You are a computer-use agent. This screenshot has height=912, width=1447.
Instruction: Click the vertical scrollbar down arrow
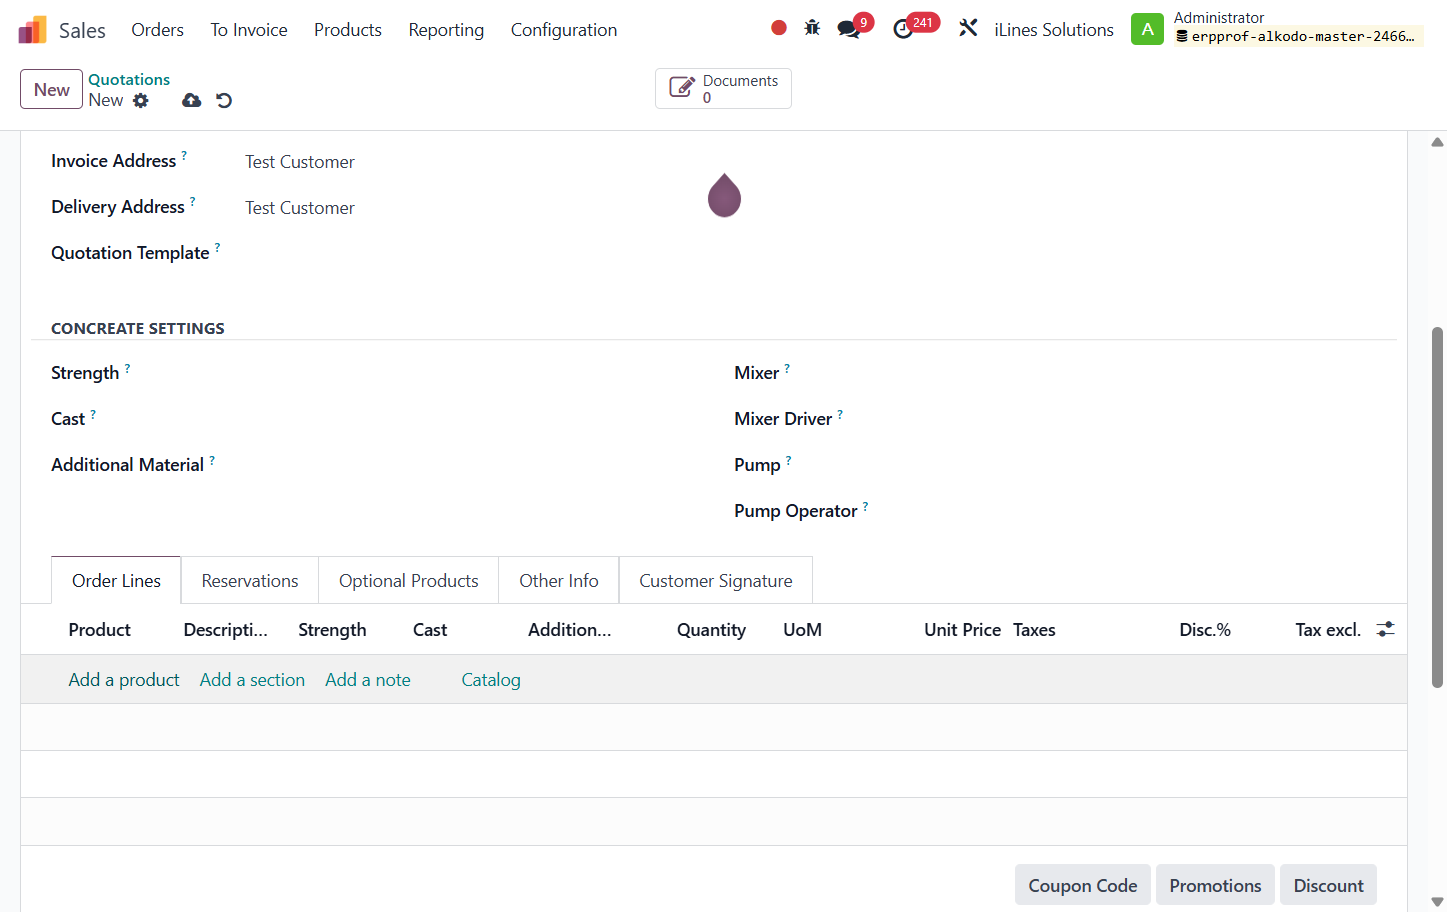[x=1437, y=901]
